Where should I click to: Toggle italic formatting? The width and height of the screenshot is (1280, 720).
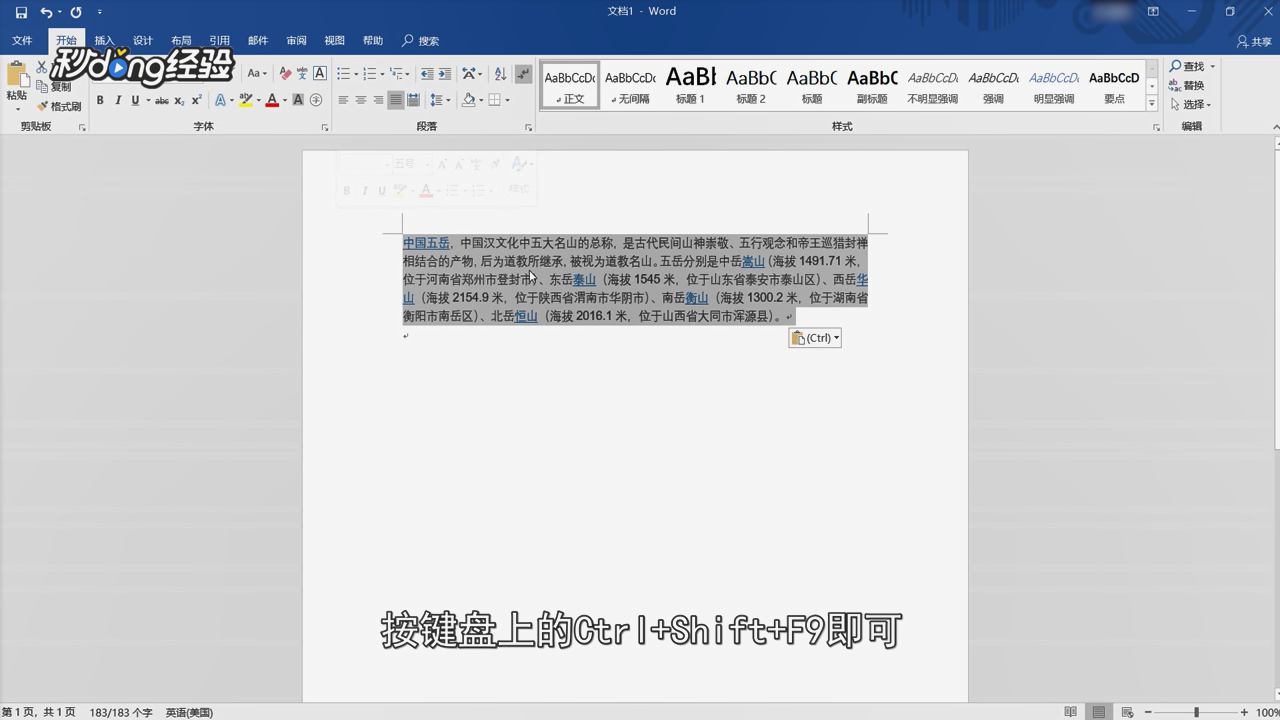point(117,100)
